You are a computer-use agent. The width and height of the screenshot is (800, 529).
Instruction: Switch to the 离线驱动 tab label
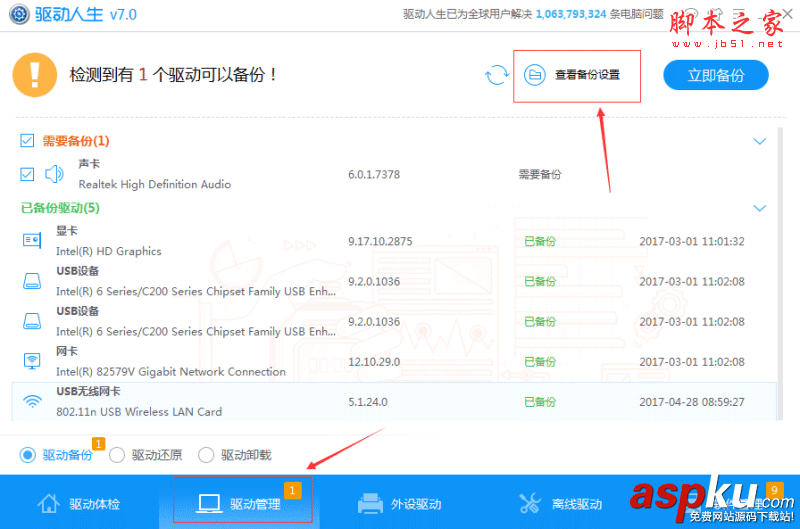[x=577, y=504]
